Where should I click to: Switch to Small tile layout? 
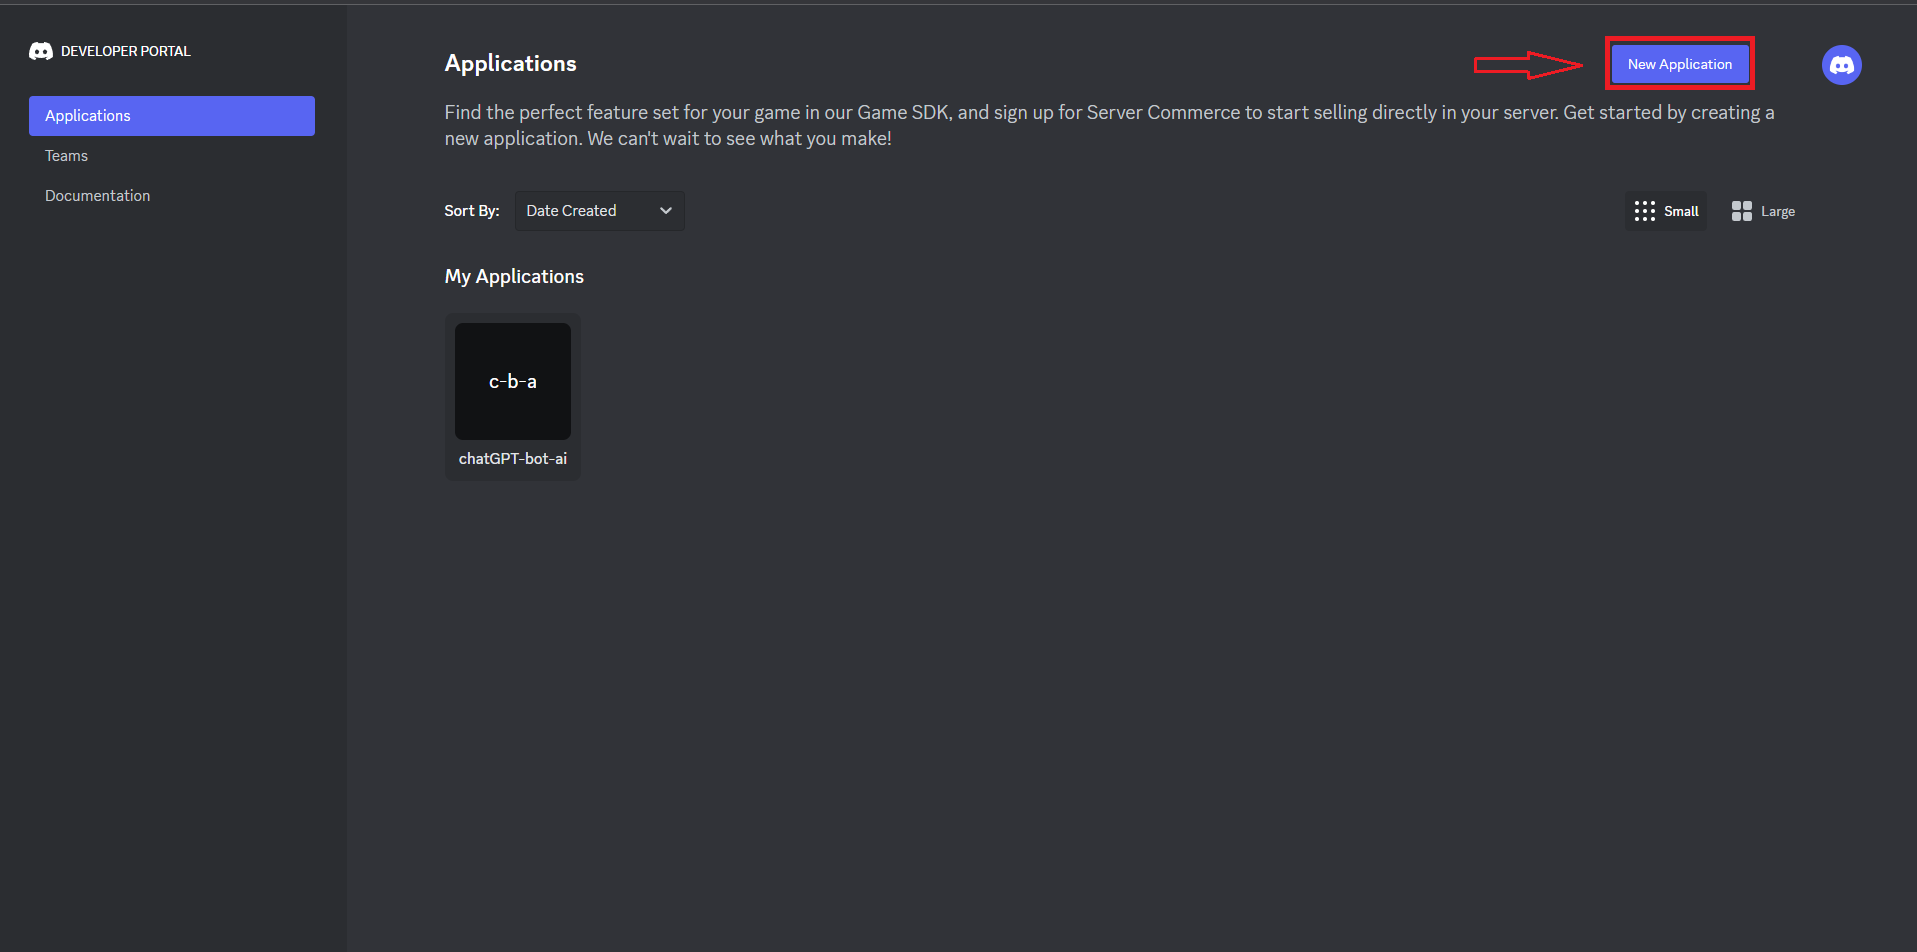click(1665, 210)
